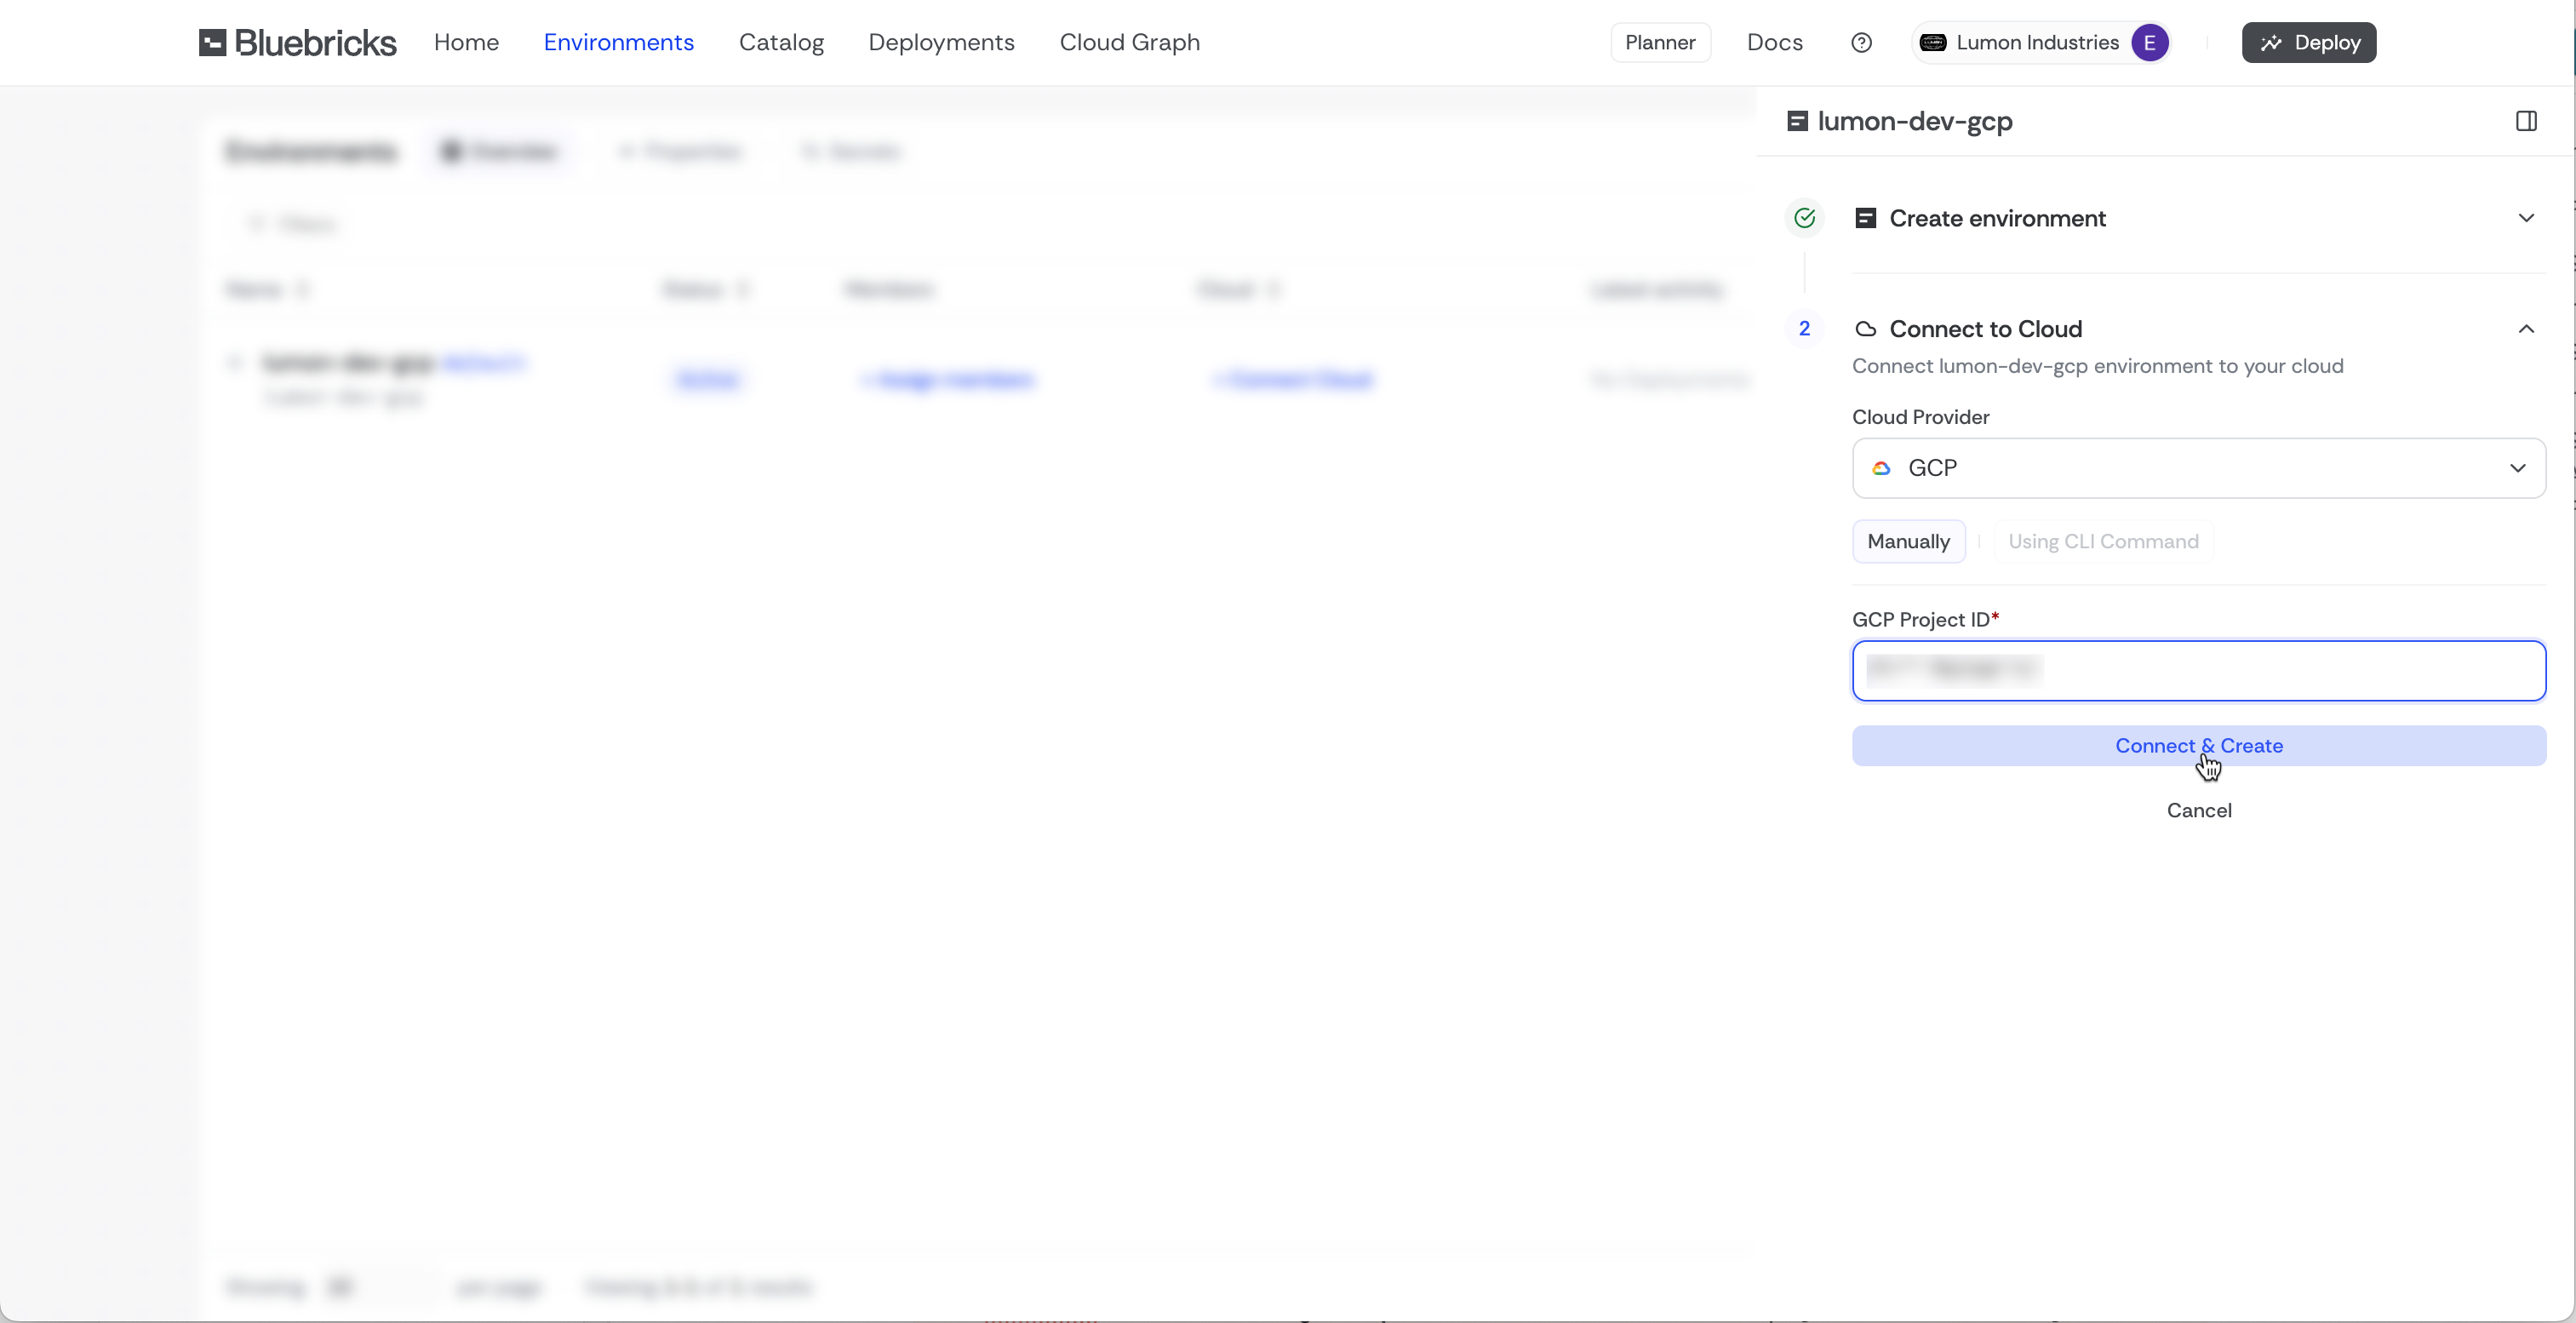This screenshot has width=2576, height=1323.
Task: Click the green check step icon
Action: [1804, 218]
